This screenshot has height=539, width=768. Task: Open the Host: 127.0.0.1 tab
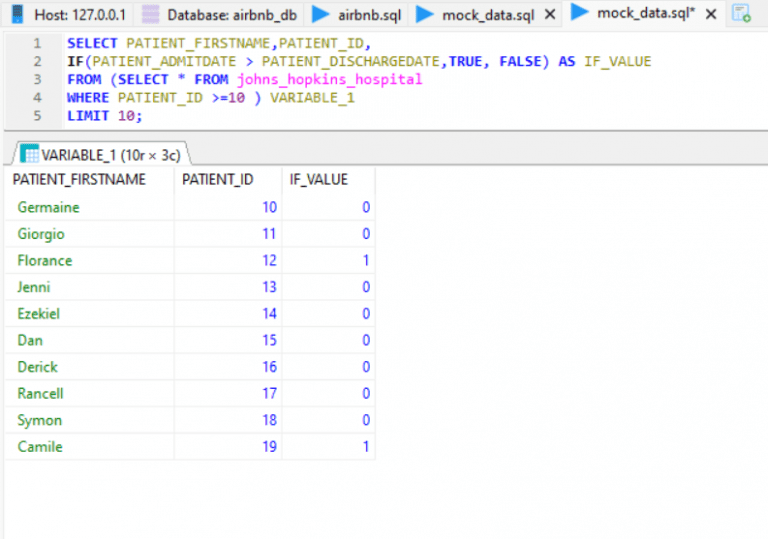[x=69, y=15]
